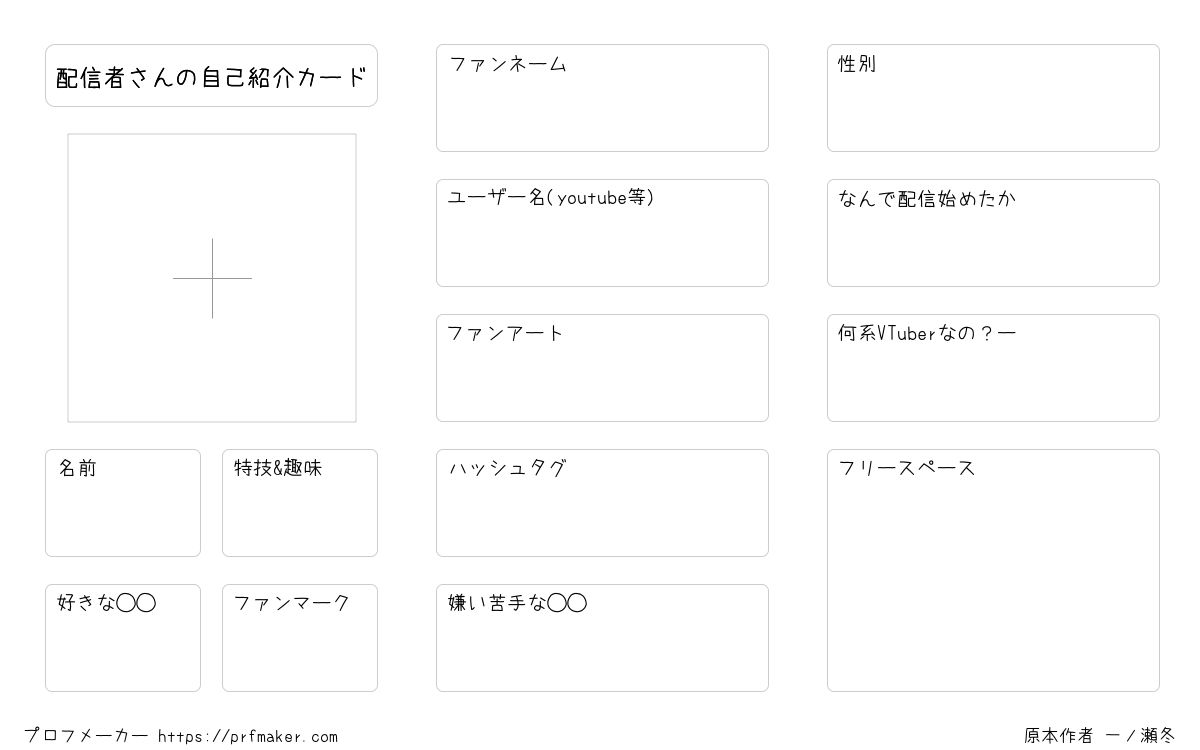This screenshot has height=750, width=1200.
Task: Click the ユーザー名(youtube等) field
Action: [x=602, y=233]
